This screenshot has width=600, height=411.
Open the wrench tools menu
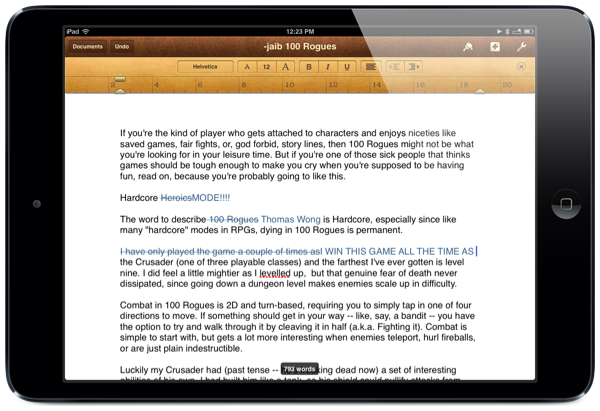[x=521, y=47]
